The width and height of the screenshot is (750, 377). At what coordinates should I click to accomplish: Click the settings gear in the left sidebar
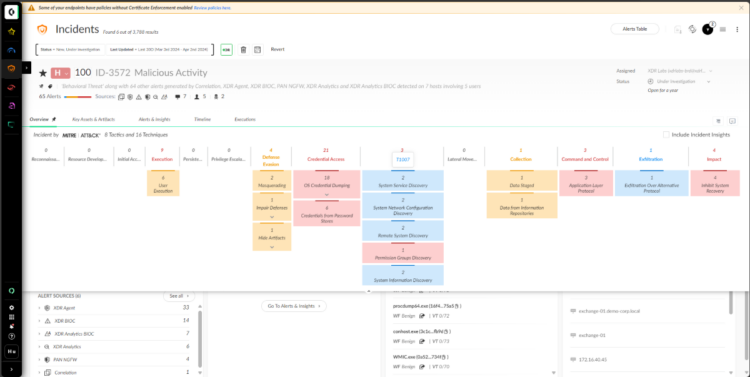click(11, 308)
